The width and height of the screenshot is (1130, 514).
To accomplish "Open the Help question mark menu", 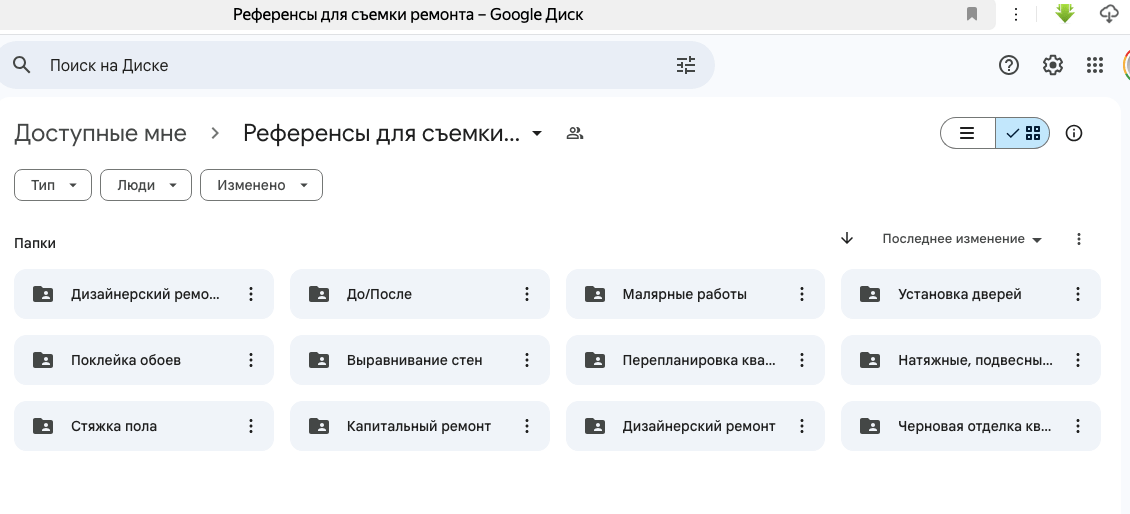I will point(1008,65).
